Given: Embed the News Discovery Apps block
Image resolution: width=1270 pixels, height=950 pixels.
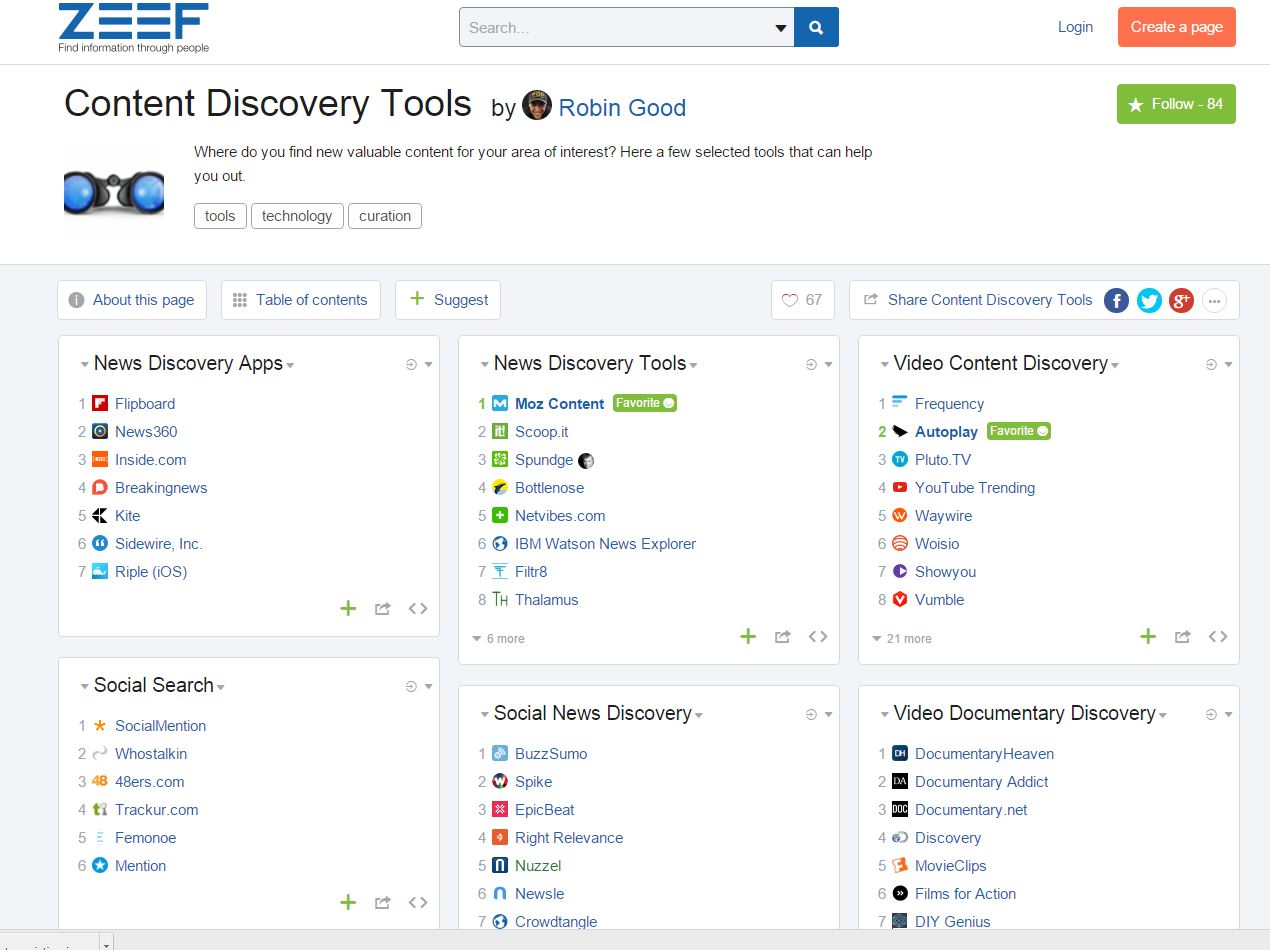Looking at the screenshot, I should coord(418,608).
